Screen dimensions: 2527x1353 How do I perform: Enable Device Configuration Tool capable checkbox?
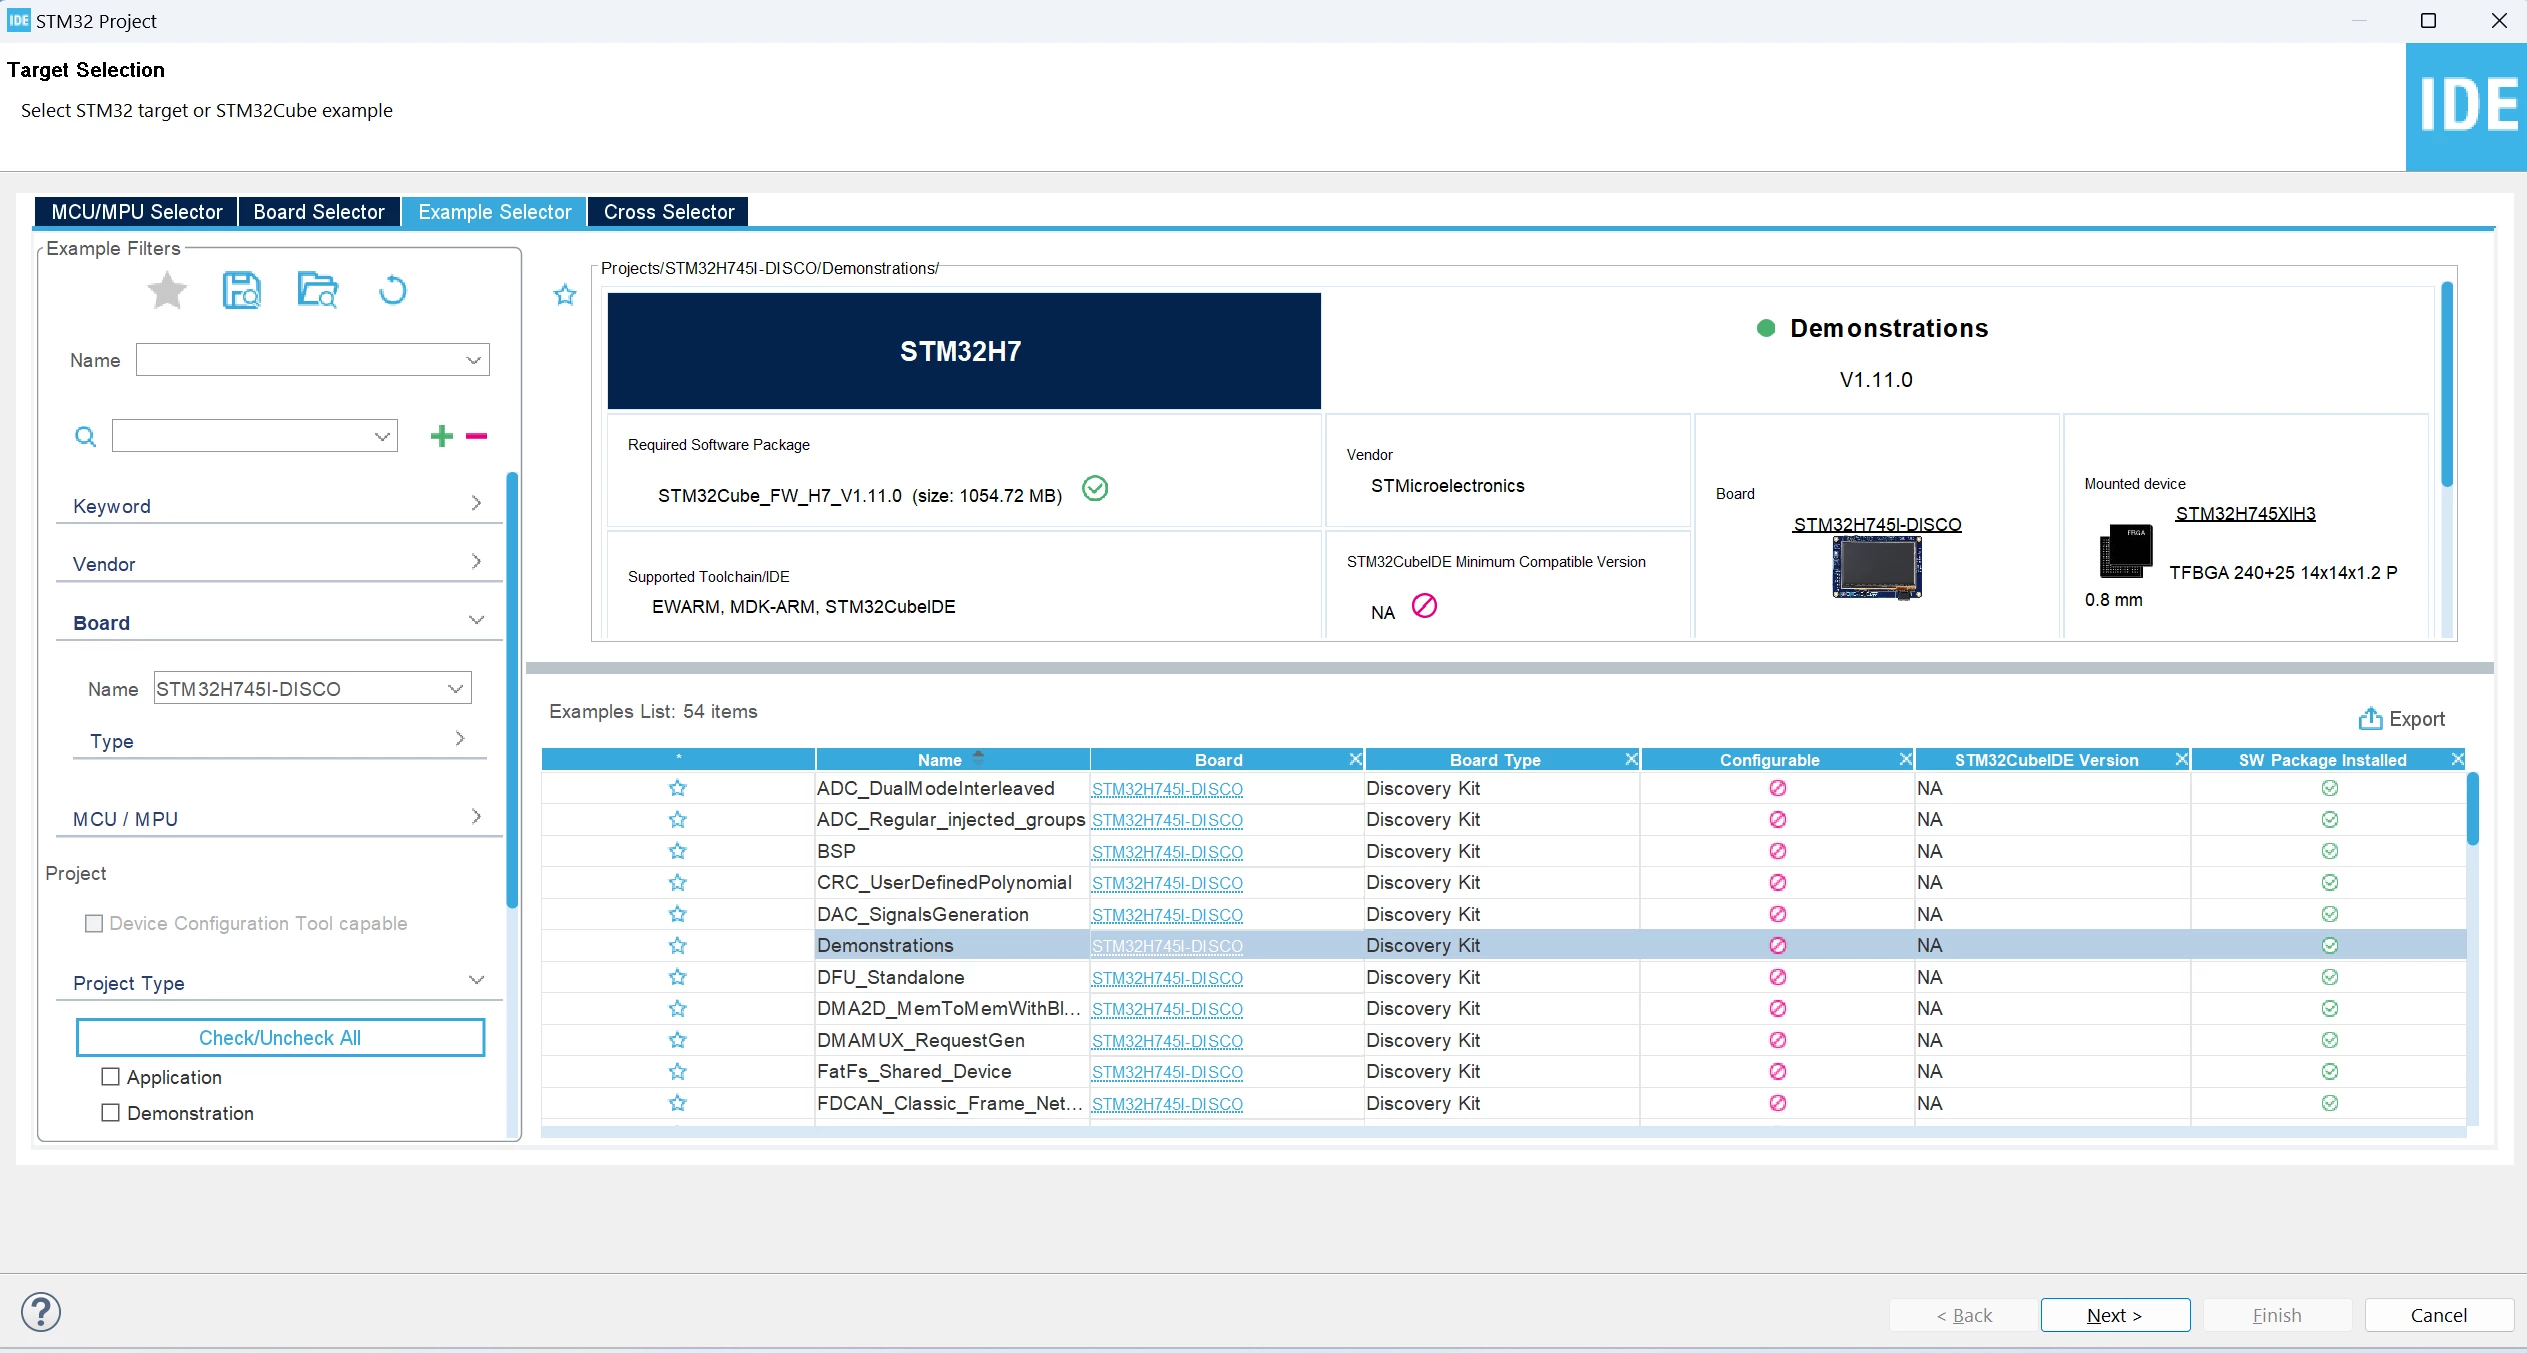point(94,923)
